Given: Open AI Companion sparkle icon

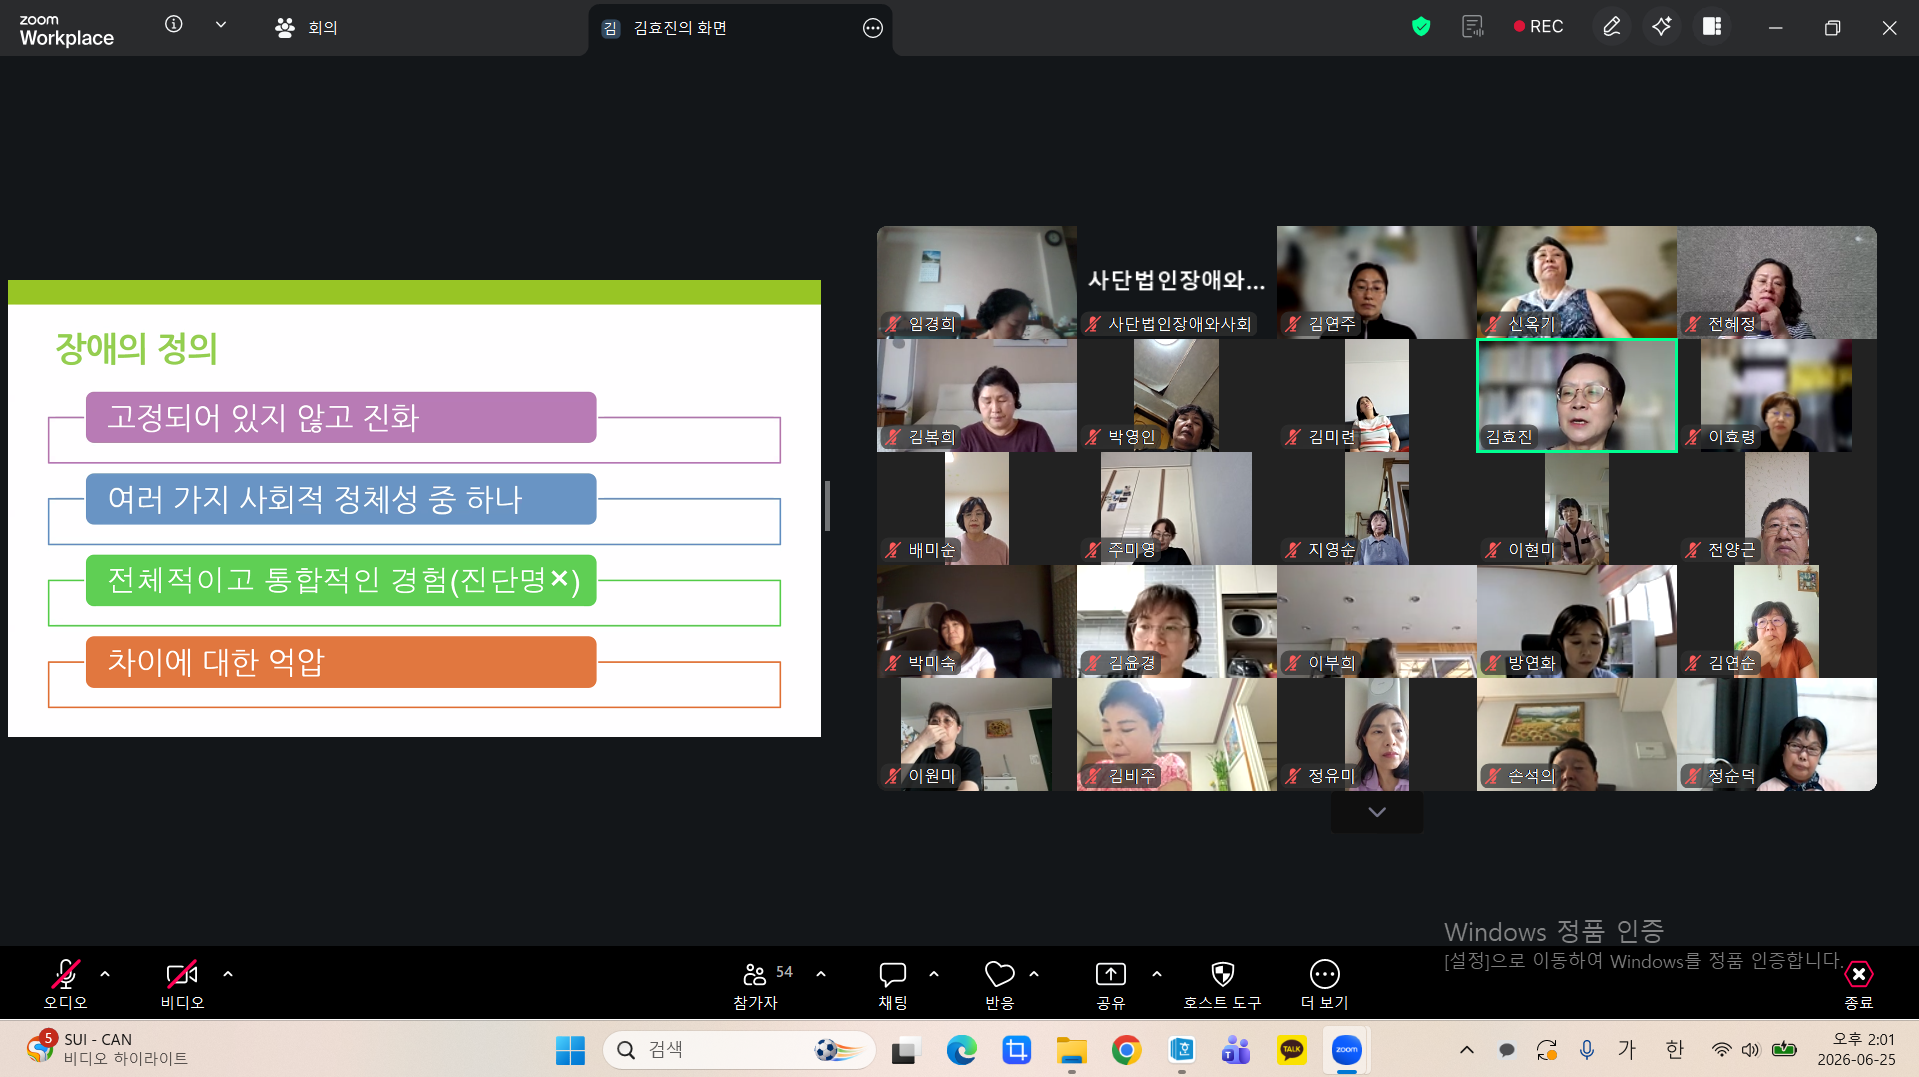Looking at the screenshot, I should tap(1662, 27).
